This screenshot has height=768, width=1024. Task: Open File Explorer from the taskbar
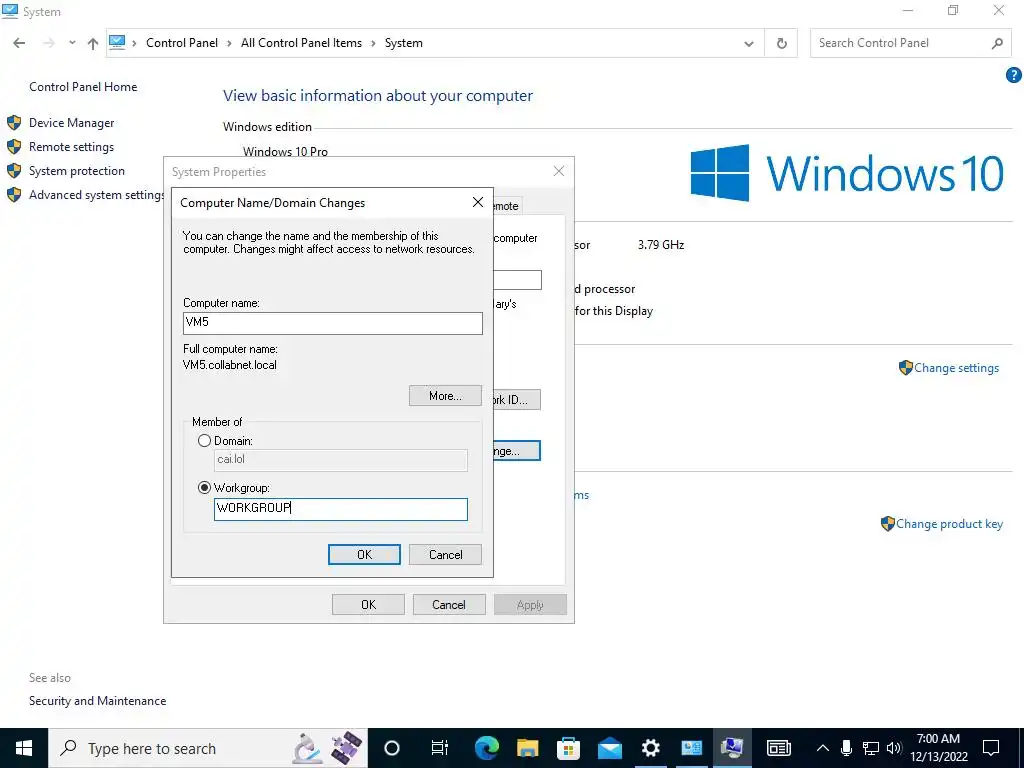pyautogui.click(x=527, y=748)
